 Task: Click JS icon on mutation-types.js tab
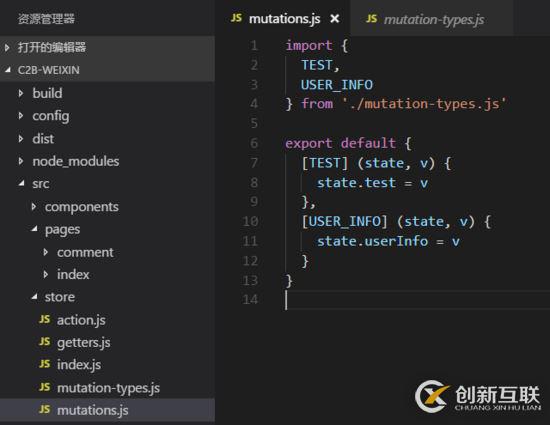(371, 19)
